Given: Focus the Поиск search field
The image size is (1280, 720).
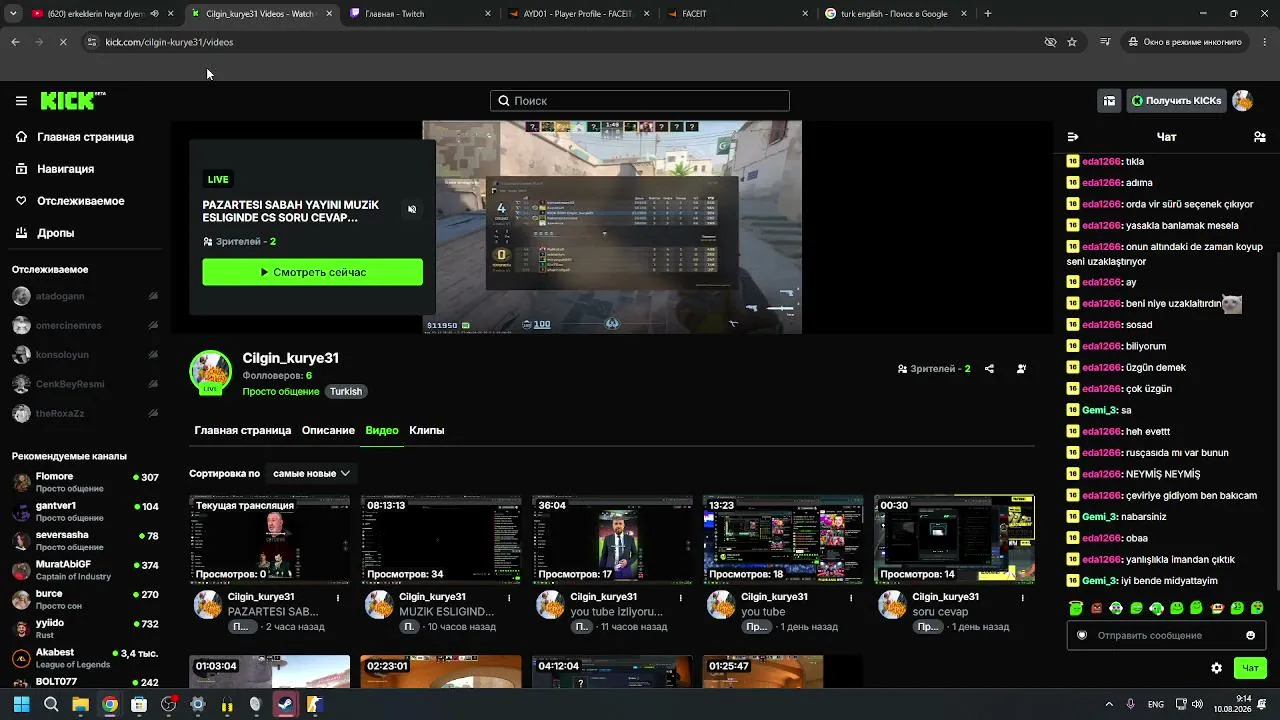Looking at the screenshot, I should (x=640, y=101).
